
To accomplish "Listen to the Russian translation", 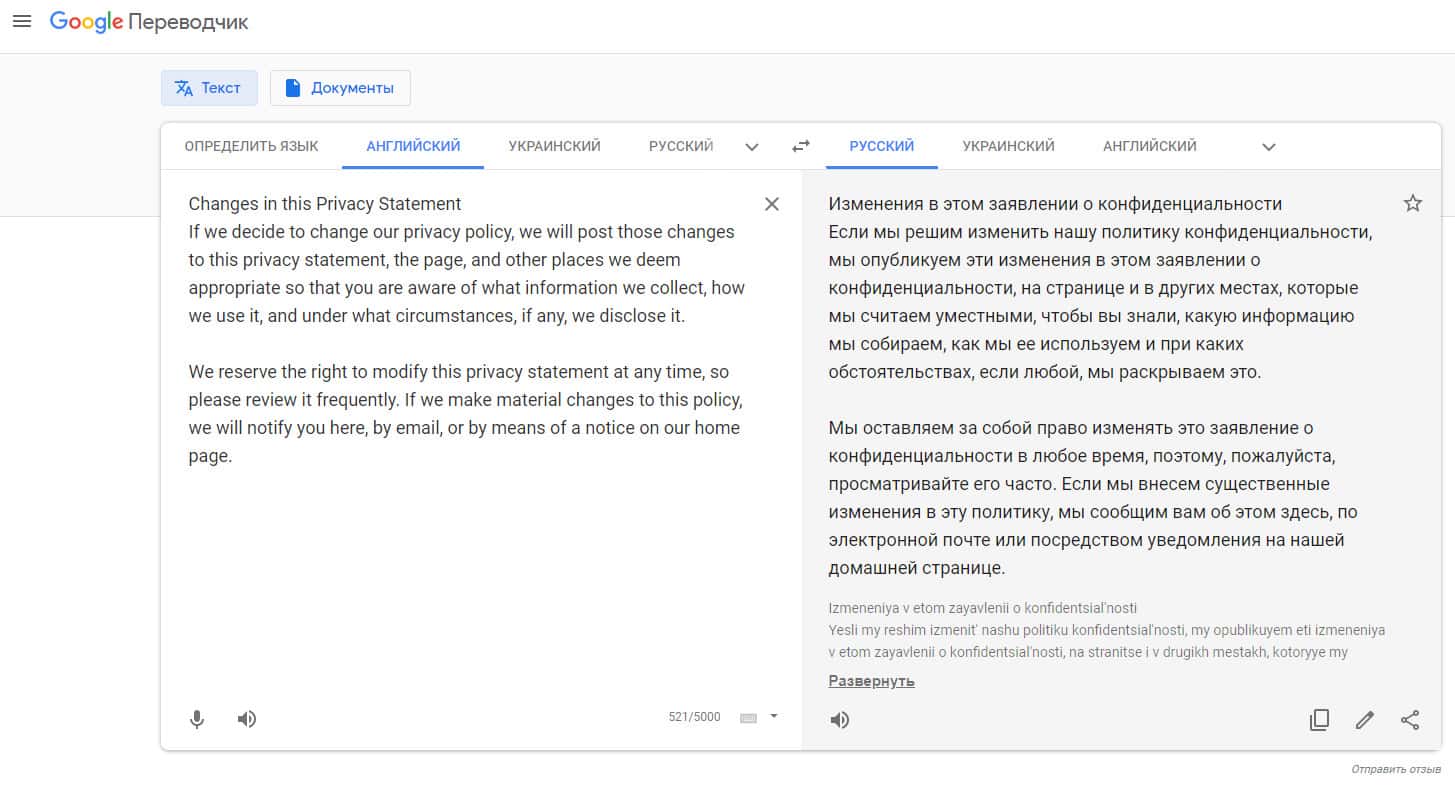I will (x=840, y=720).
